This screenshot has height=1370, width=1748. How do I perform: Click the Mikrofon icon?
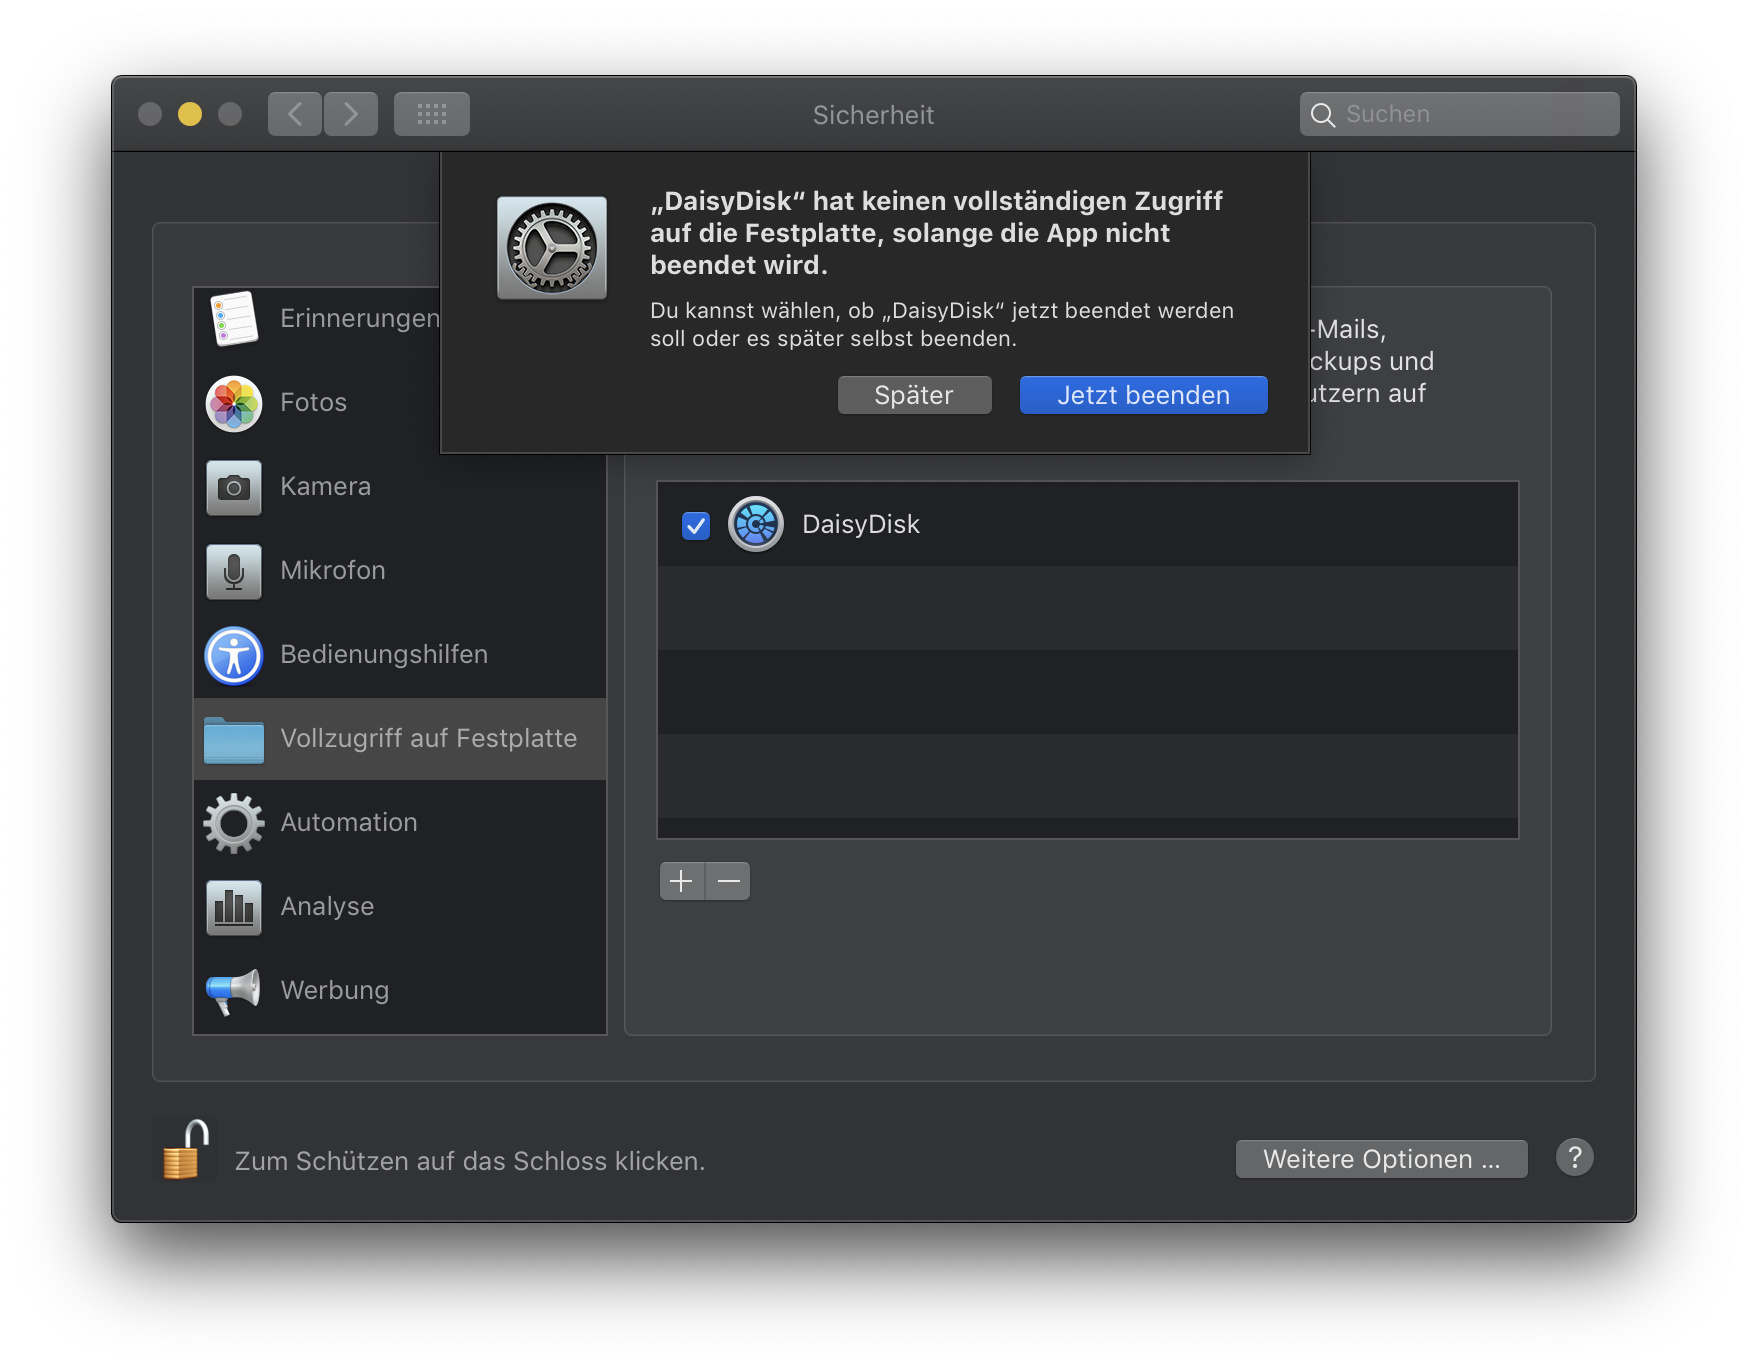click(x=234, y=571)
